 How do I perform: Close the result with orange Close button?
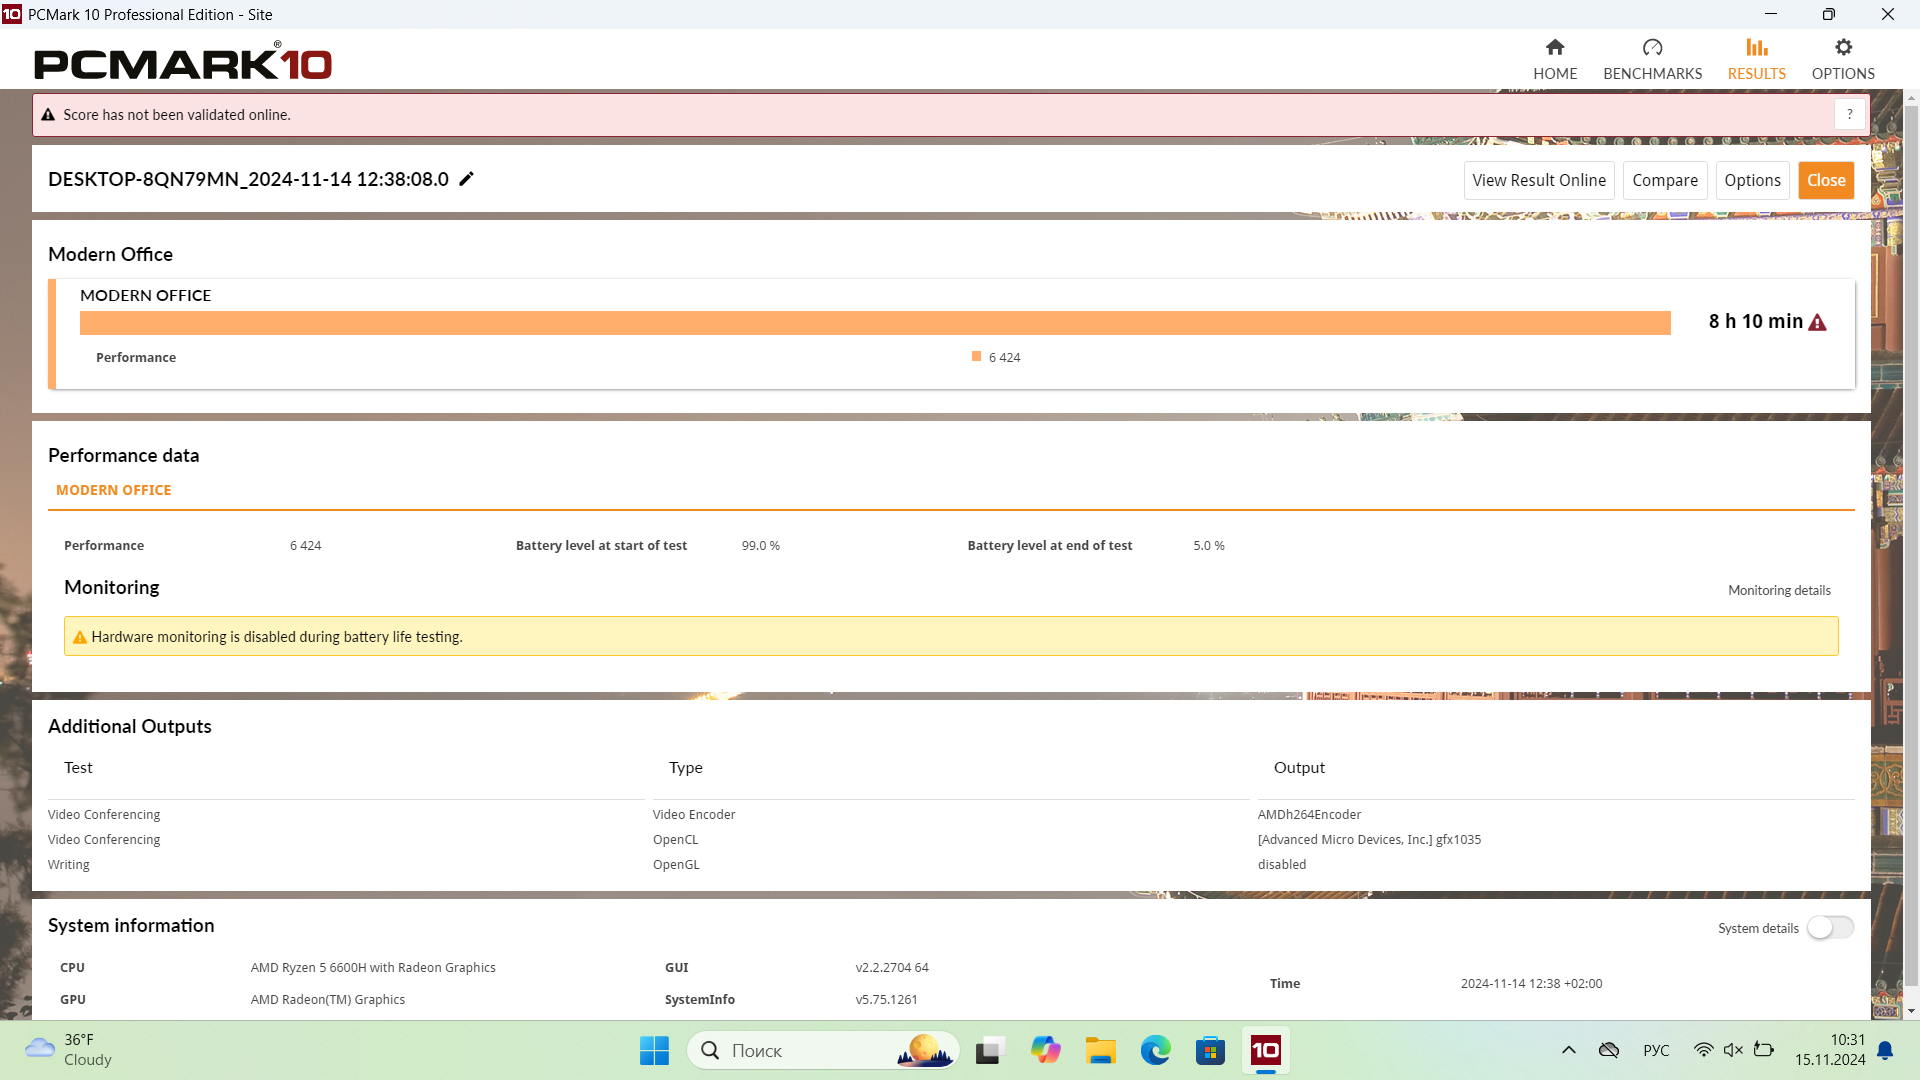[x=1825, y=180]
